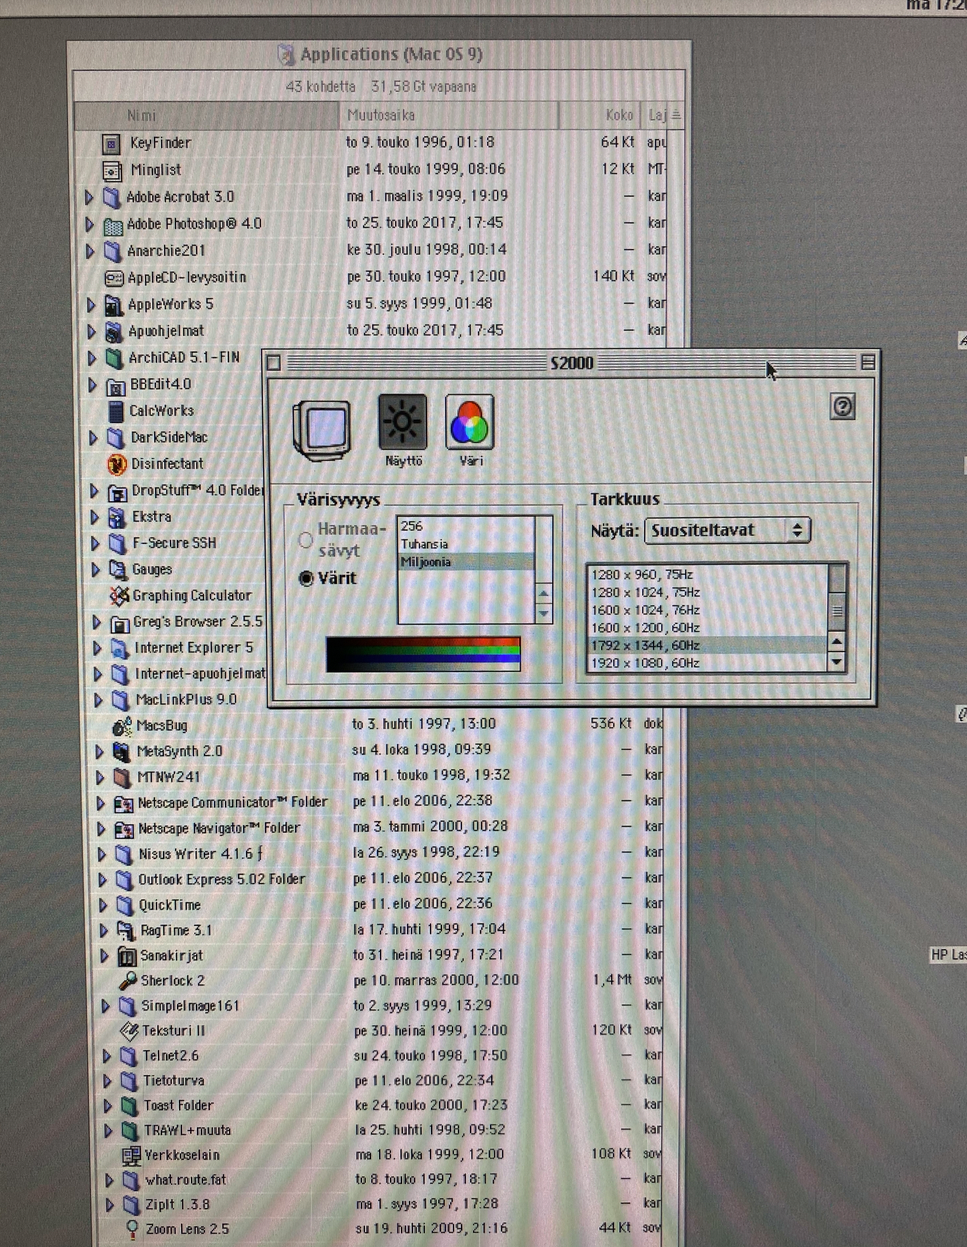The height and width of the screenshot is (1247, 967).
Task: Select the Näyttö brightness icon
Action: pos(403,422)
